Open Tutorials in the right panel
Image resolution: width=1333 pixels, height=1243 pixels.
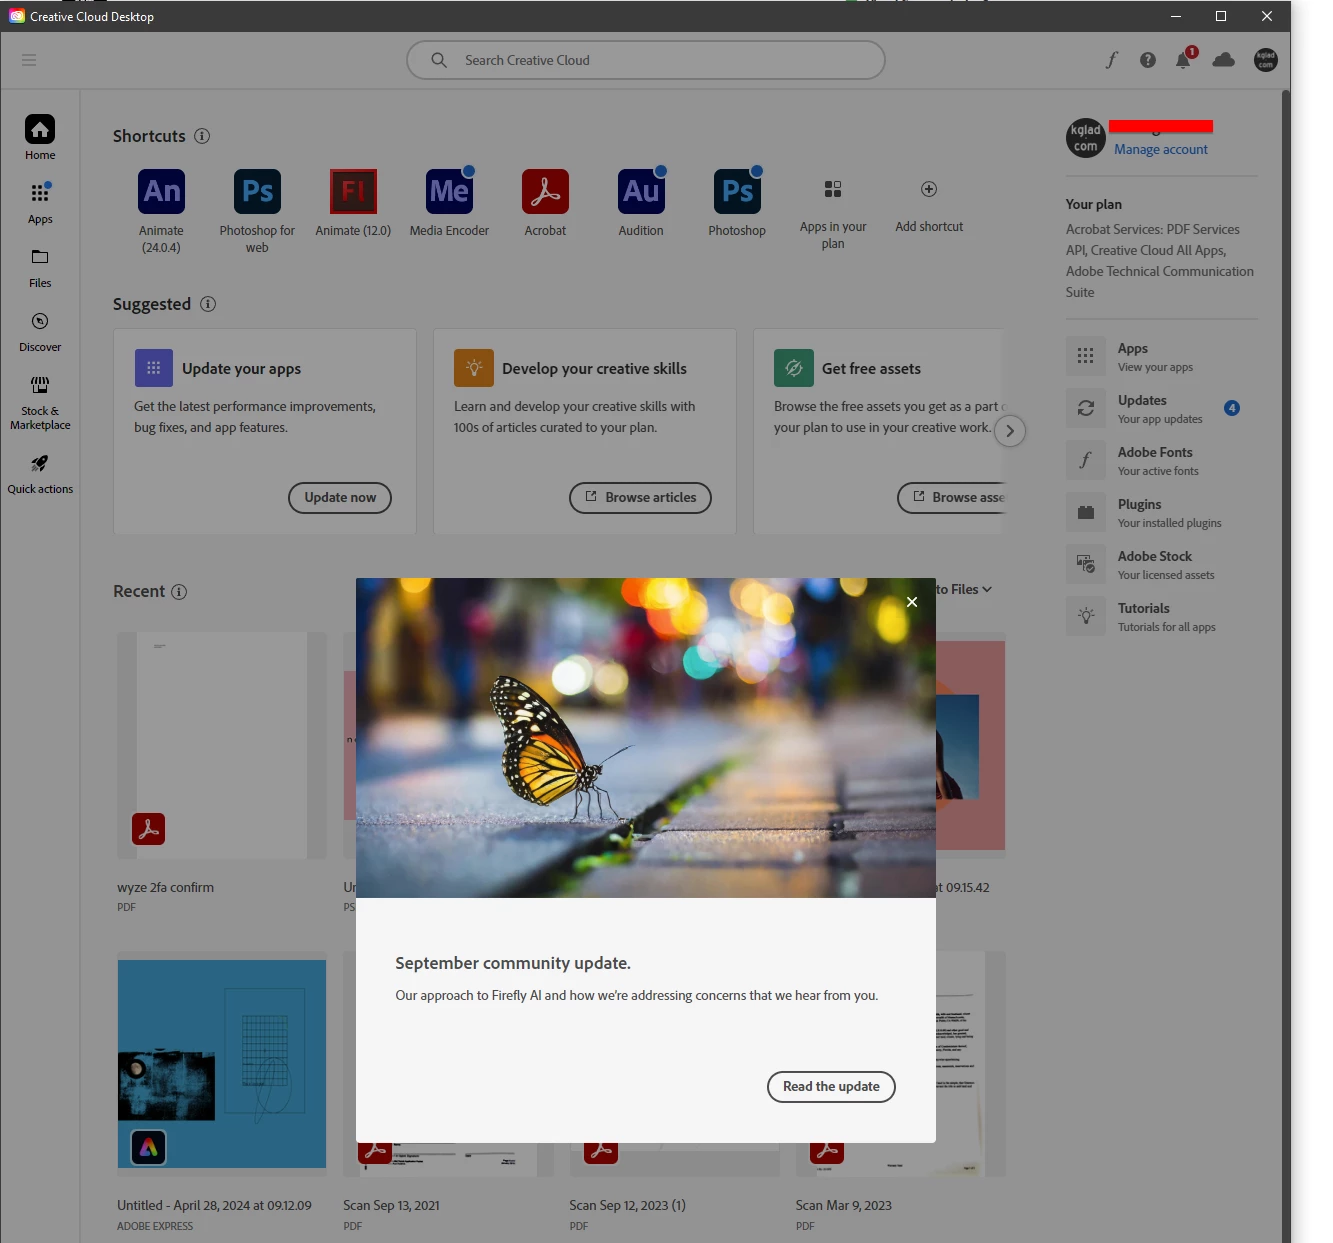[x=1160, y=616]
